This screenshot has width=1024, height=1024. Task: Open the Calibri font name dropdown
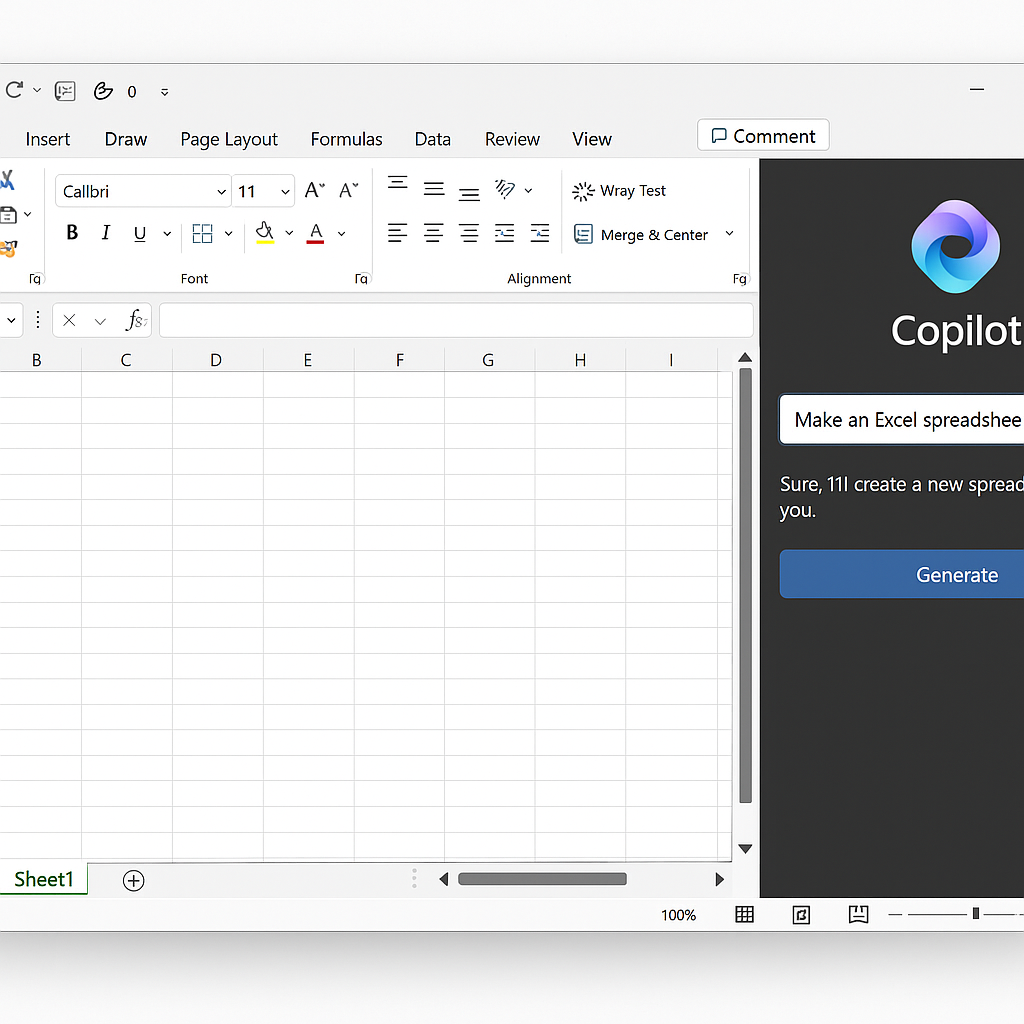[221, 192]
